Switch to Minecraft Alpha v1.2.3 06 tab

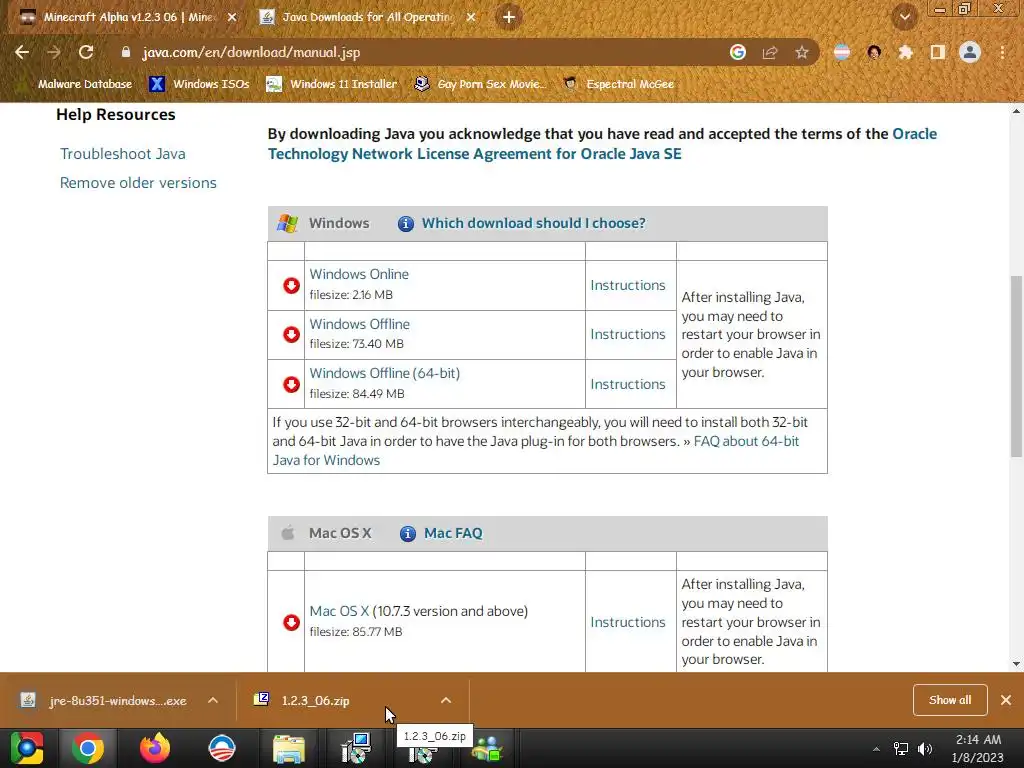pos(128,17)
